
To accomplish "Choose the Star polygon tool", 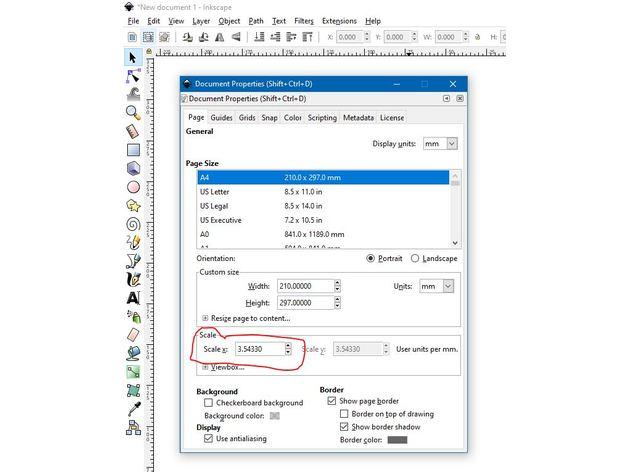I will [133, 205].
